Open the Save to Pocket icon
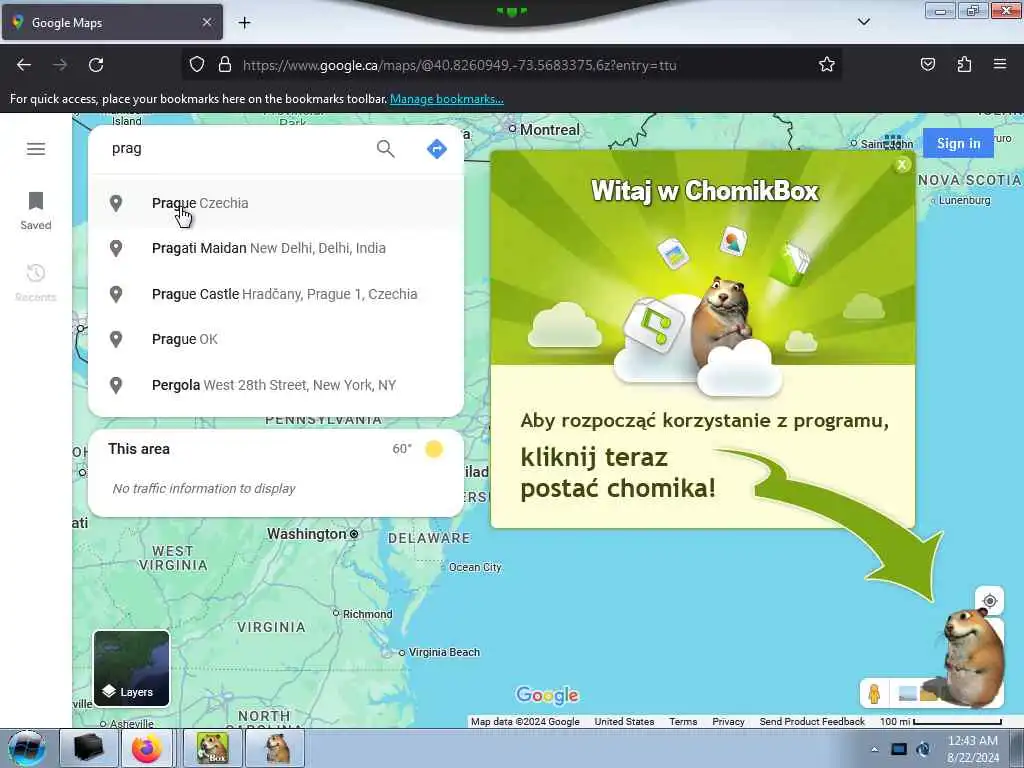1024x768 pixels. [927, 65]
